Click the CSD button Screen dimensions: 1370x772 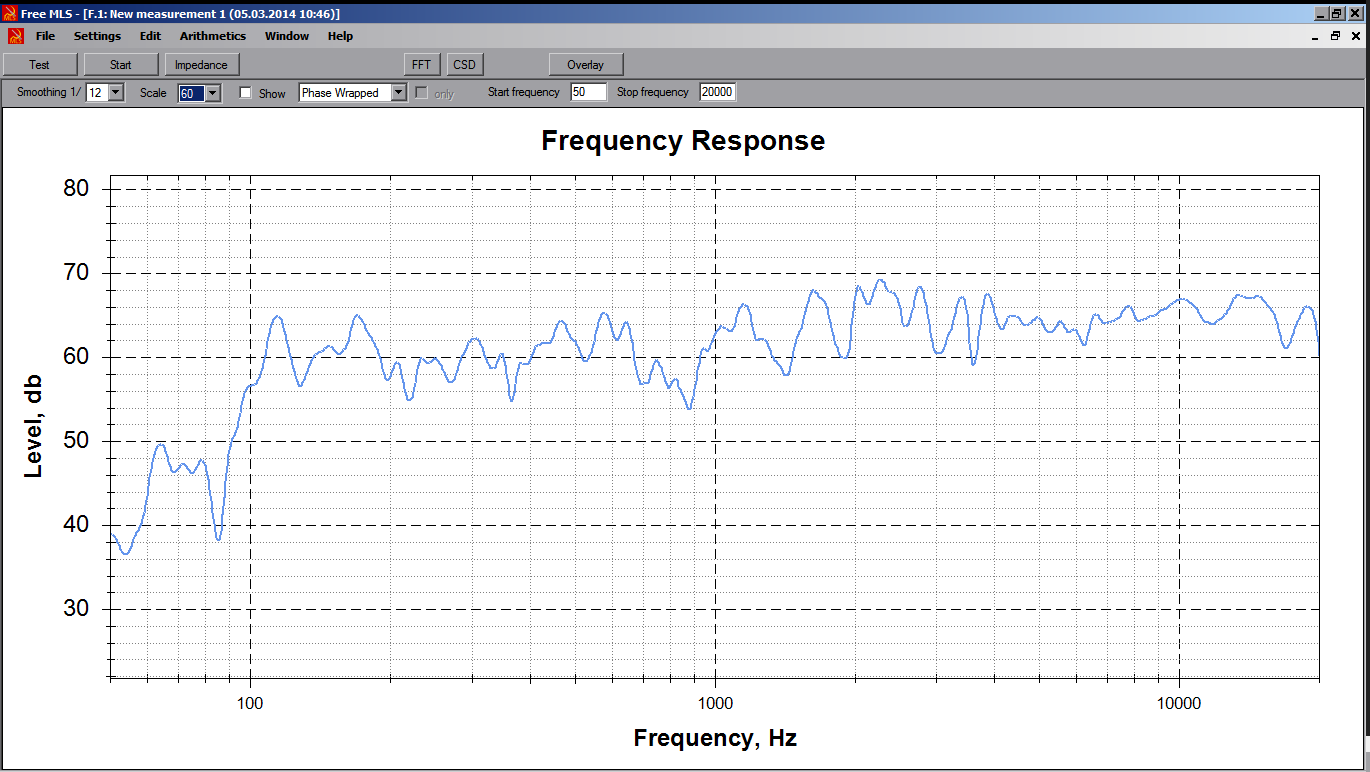(x=464, y=64)
